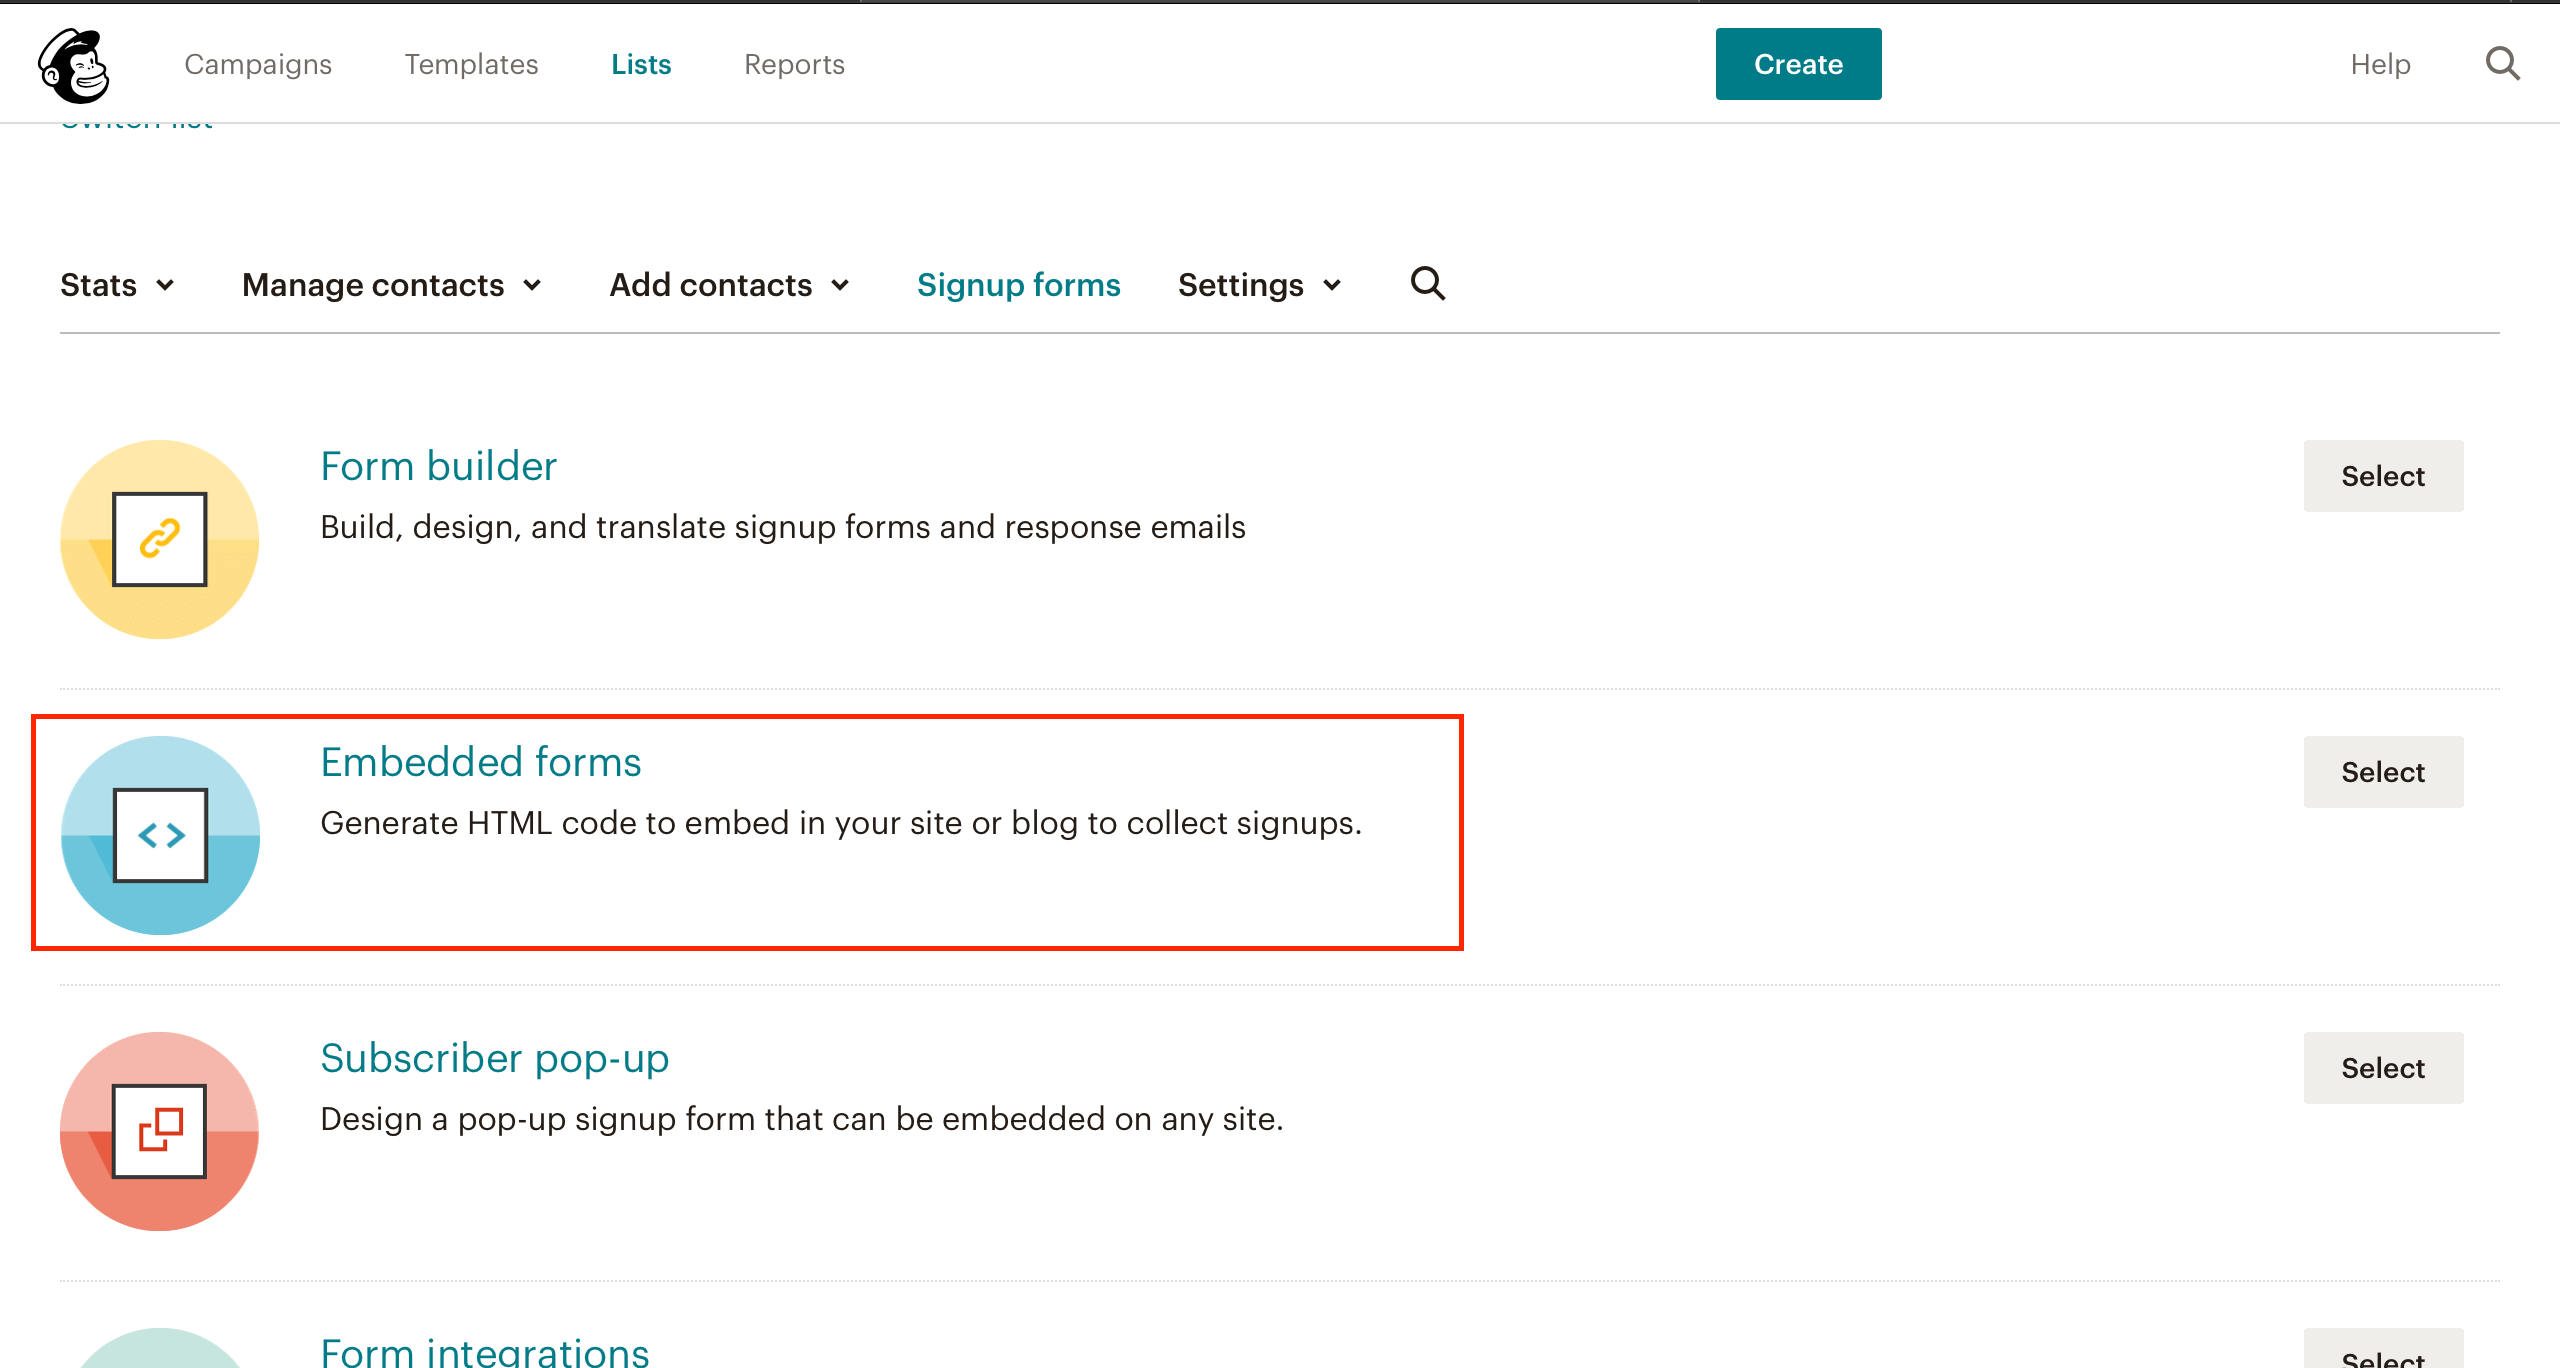Click the red Subscriber pop-up icon
This screenshot has width=2560, height=1368.
click(160, 1131)
